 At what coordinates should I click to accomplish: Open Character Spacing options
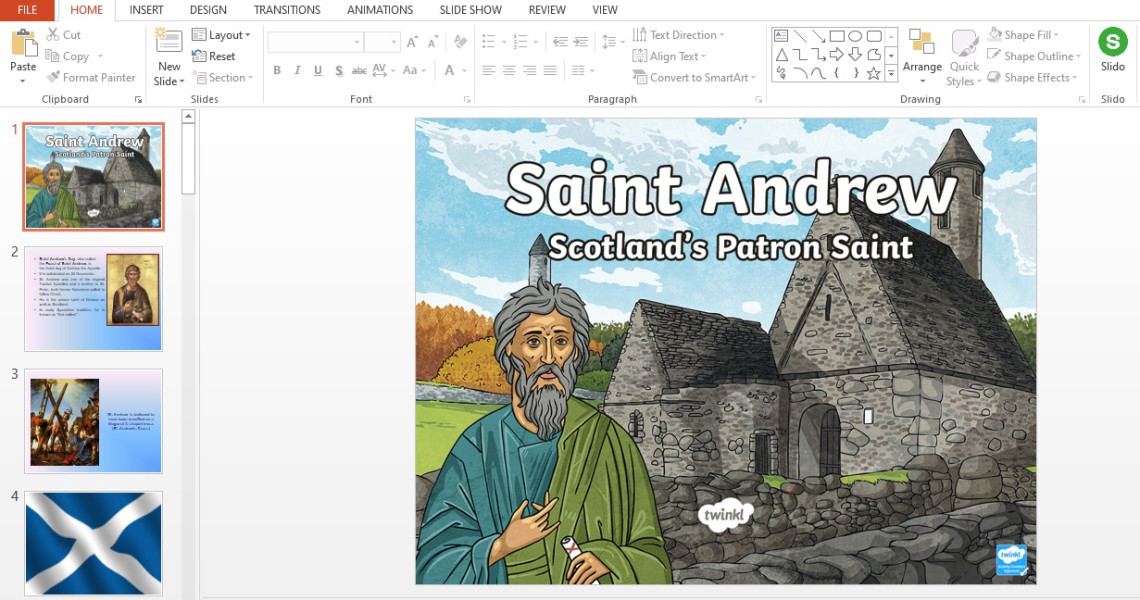tap(383, 71)
